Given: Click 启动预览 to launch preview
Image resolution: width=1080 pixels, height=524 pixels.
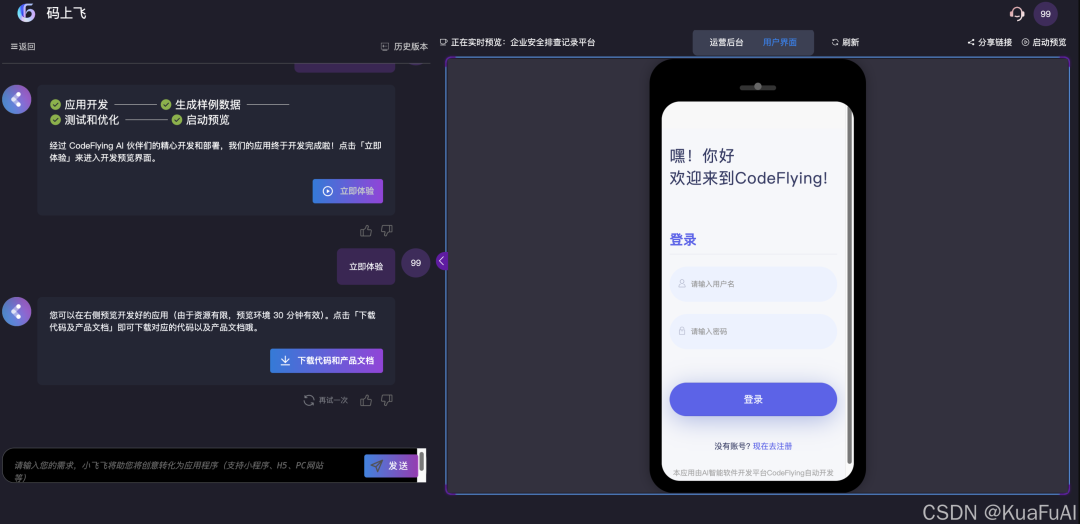Looking at the screenshot, I should pos(1043,43).
